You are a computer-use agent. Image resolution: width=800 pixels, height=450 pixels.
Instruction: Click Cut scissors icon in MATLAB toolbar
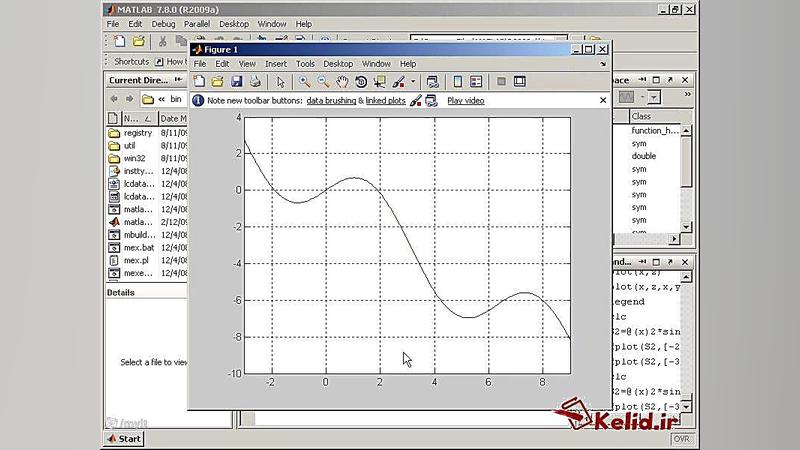(x=162, y=41)
